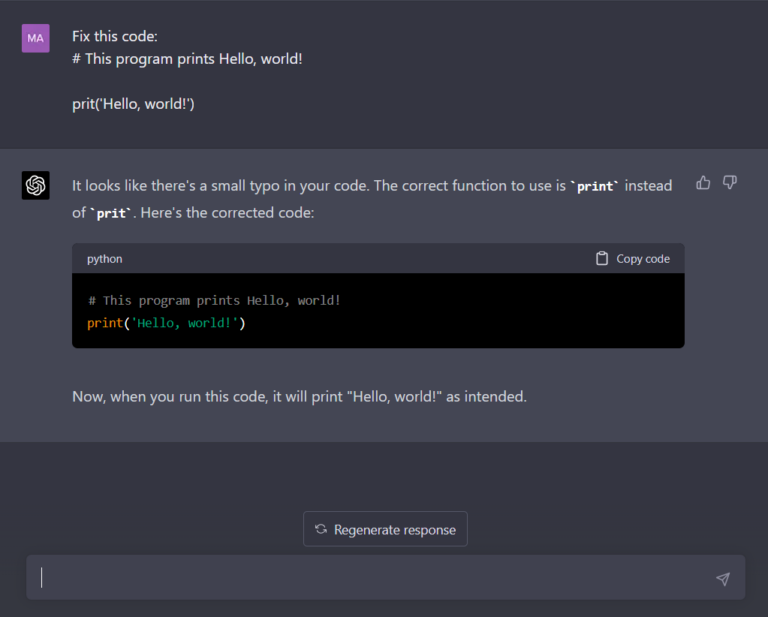This screenshot has height=617, width=768.
Task: Click the thumbs down feedback icon
Action: click(730, 183)
